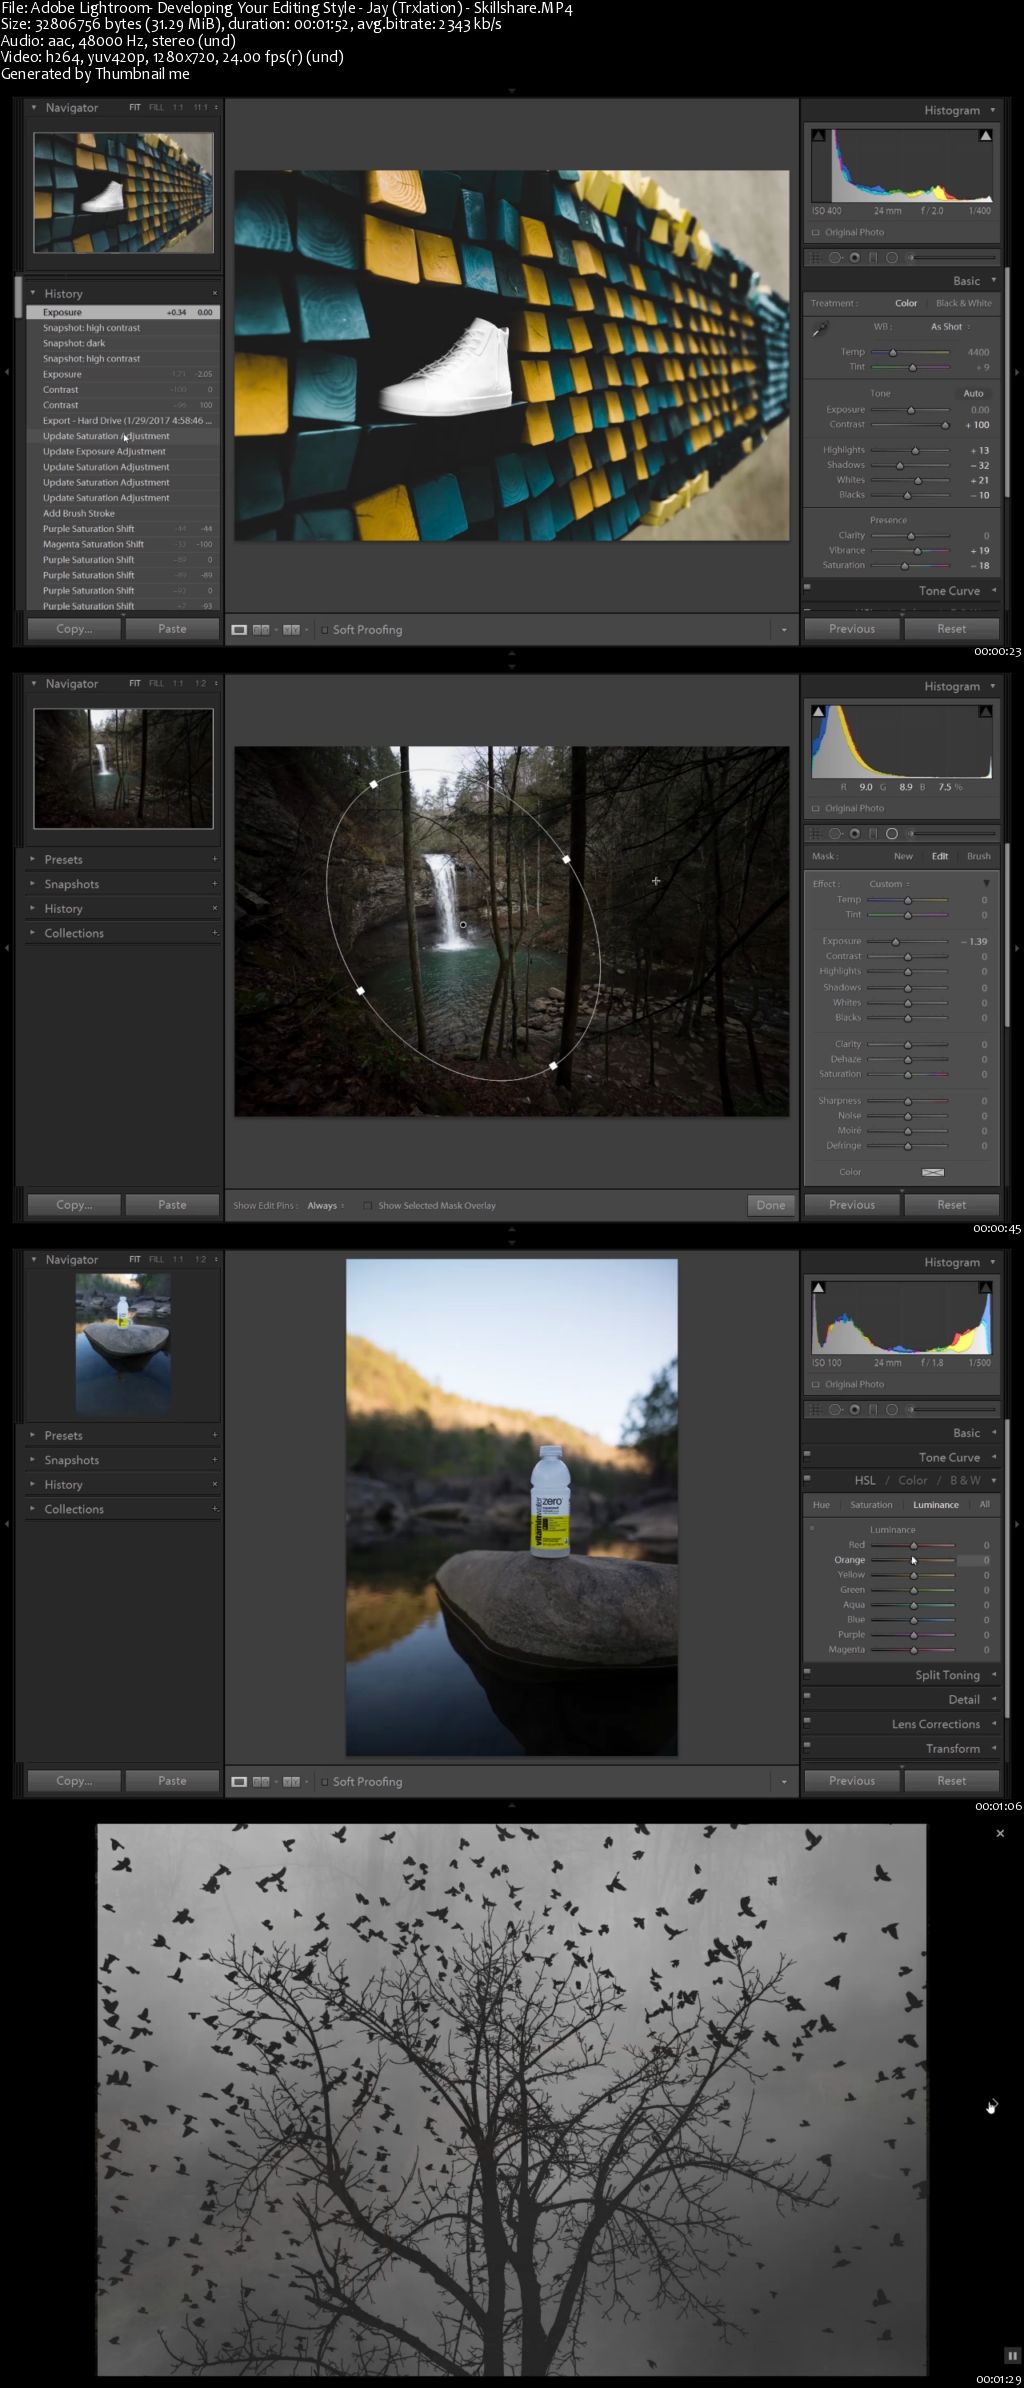Select radial filter tool in bottle frame
This screenshot has height=2388, width=1024.
click(x=892, y=1410)
